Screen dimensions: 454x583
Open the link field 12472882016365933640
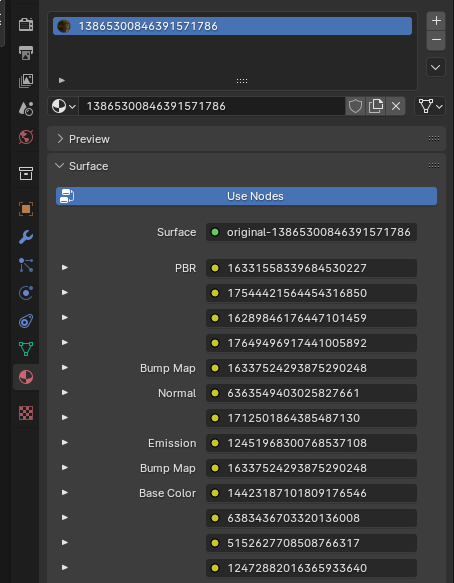[311, 568]
